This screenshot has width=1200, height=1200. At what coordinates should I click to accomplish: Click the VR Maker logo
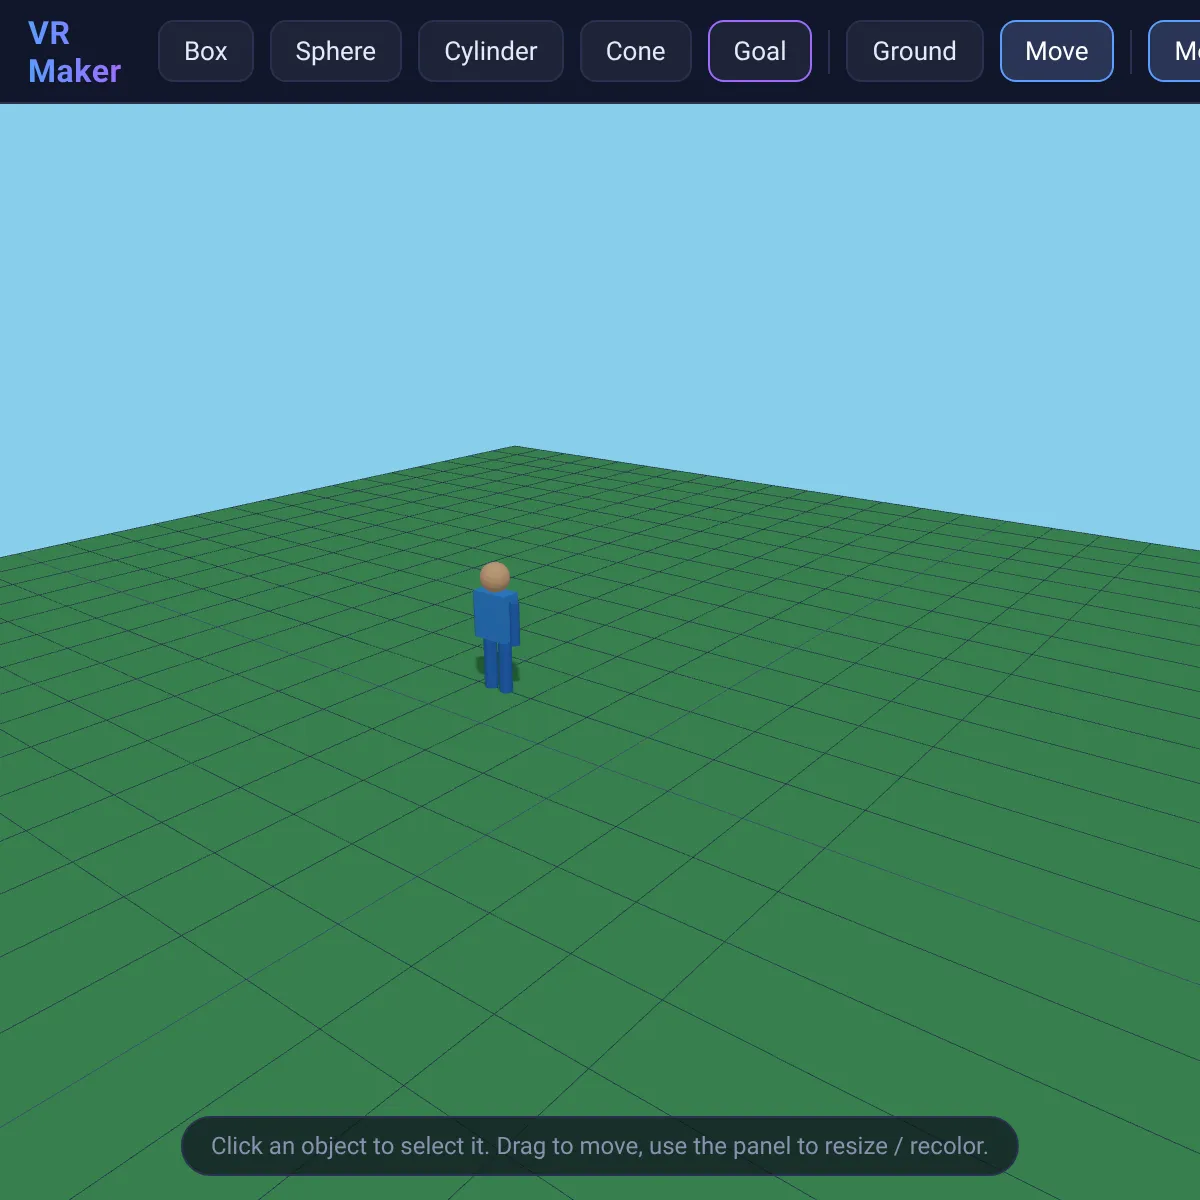pos(75,52)
